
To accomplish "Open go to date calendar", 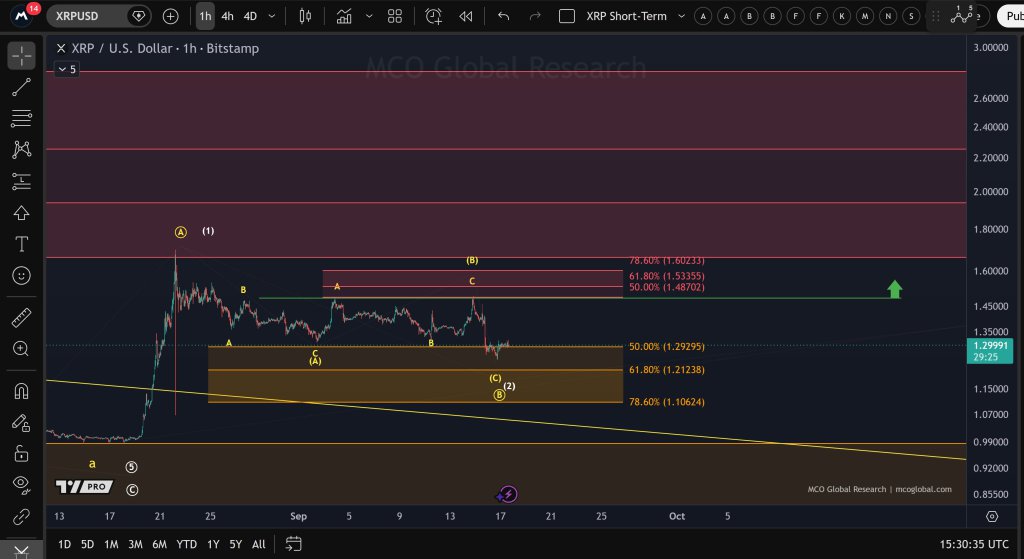I will coord(294,543).
